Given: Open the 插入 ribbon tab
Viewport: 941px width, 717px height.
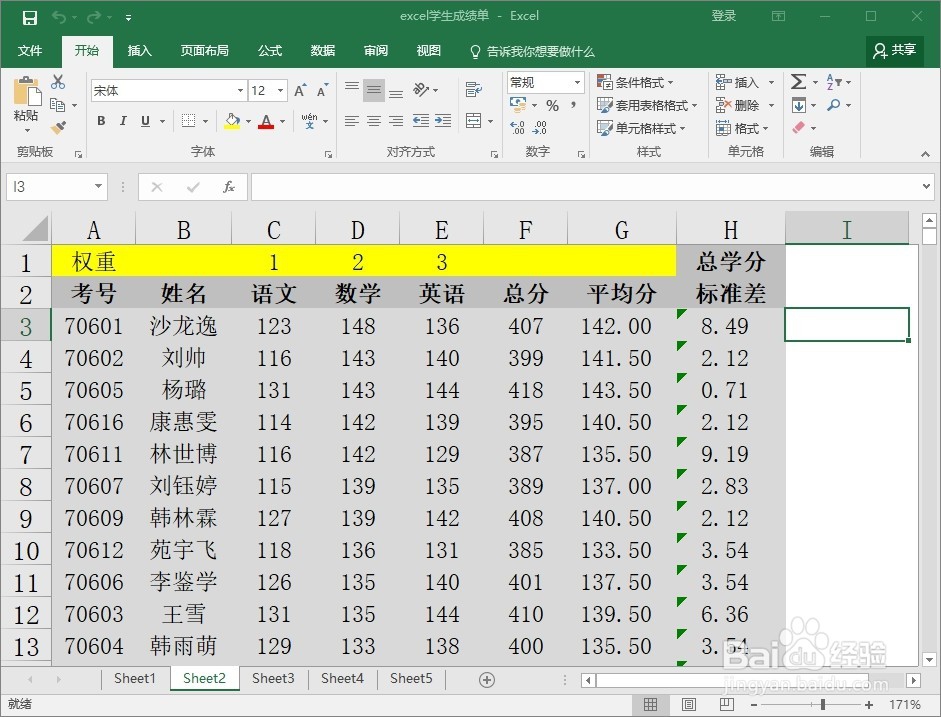Looking at the screenshot, I should tap(139, 51).
